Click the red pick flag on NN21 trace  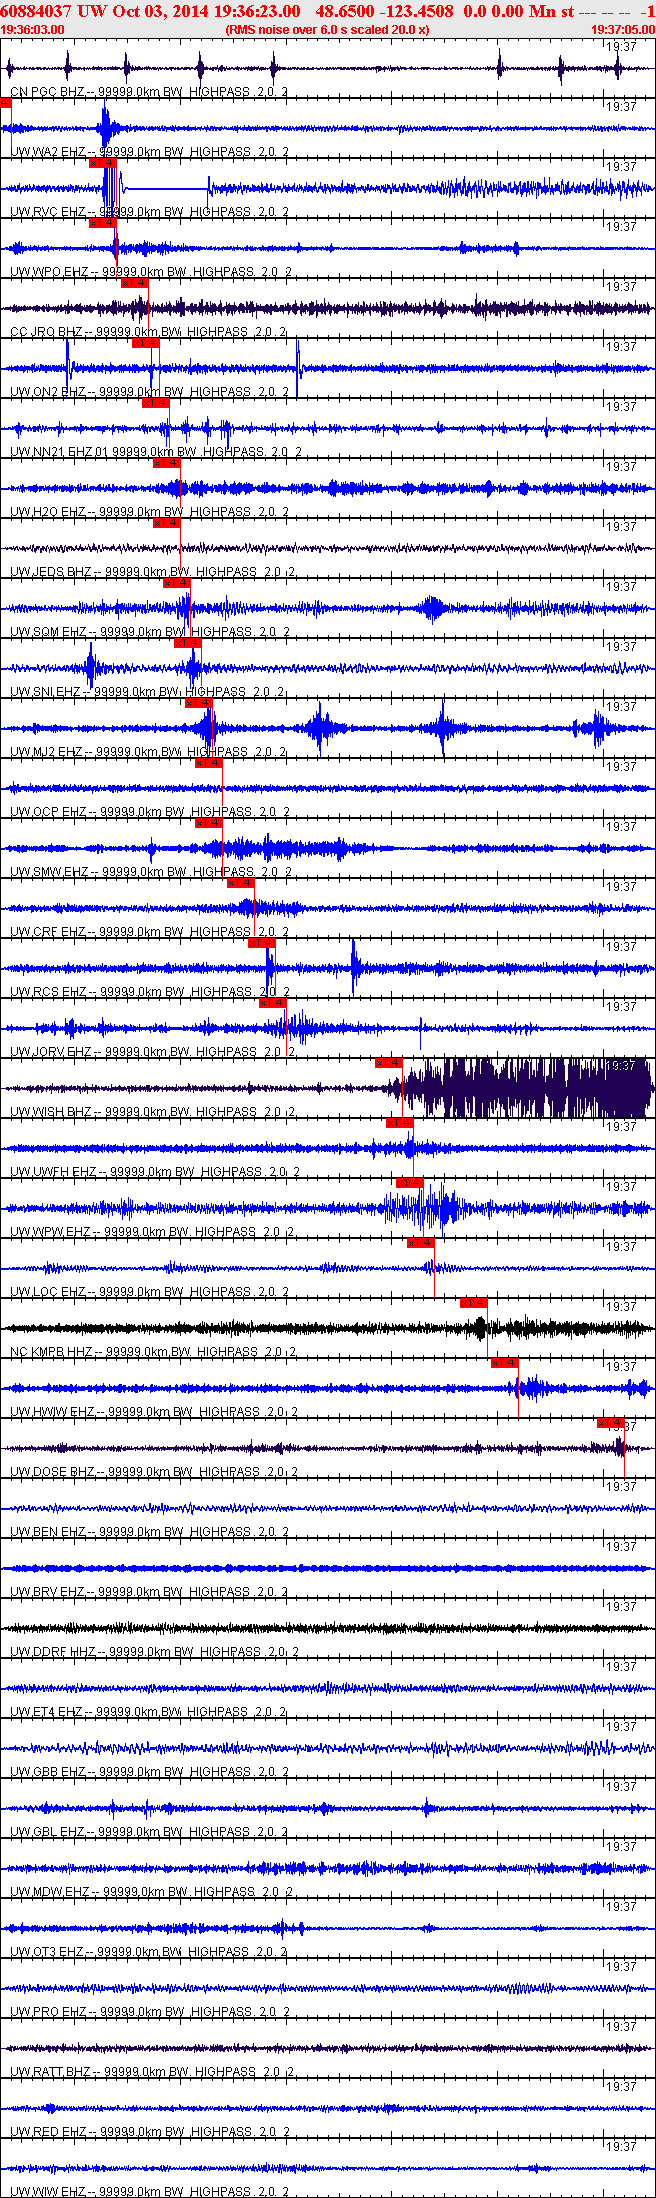point(156,402)
